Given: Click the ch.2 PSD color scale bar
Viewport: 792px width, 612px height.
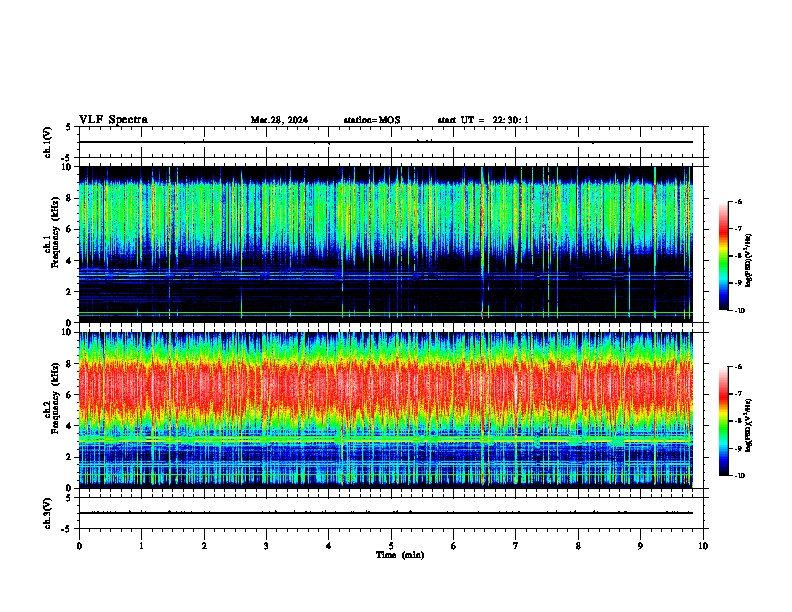Looking at the screenshot, I should [x=723, y=422].
